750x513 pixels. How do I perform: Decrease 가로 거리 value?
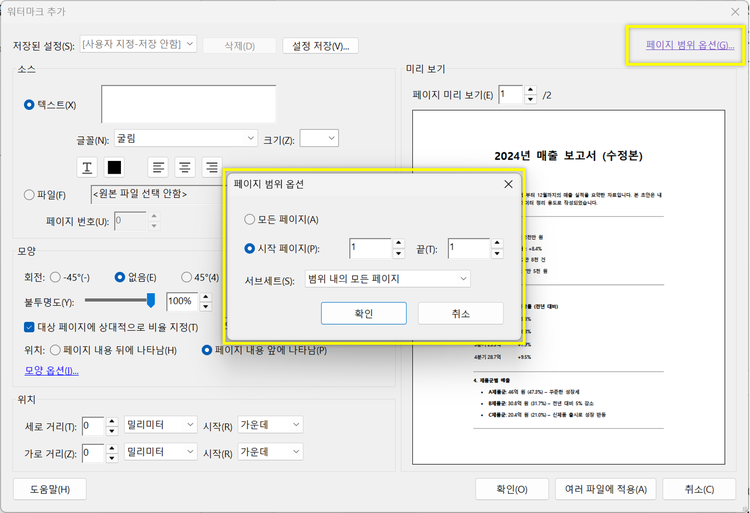pyautogui.click(x=111, y=458)
